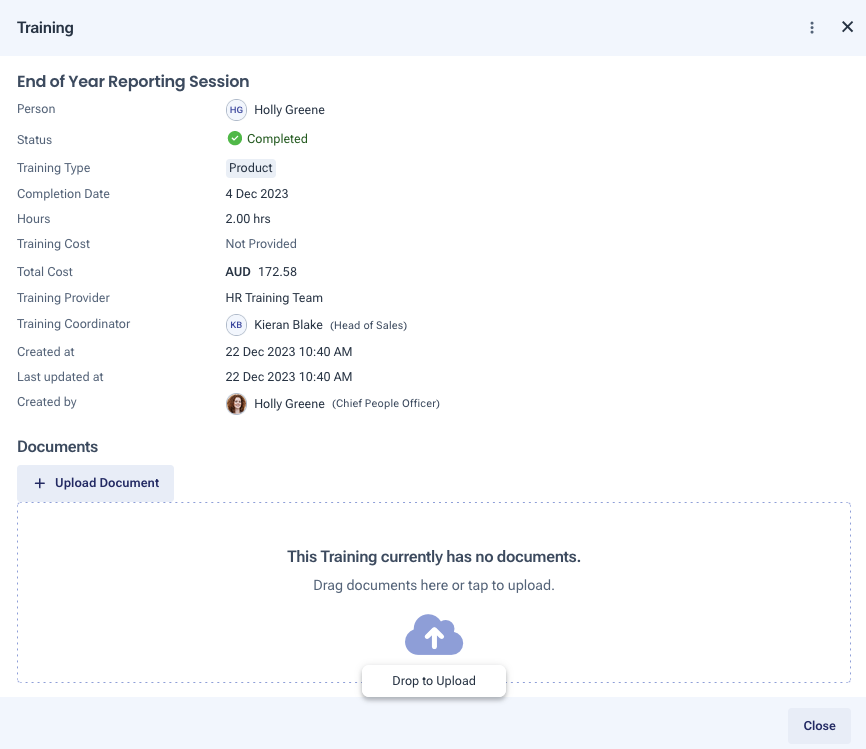Click the 'End of Year Reporting Session' heading
Image resolution: width=866 pixels, height=749 pixels.
pyautogui.click(x=133, y=81)
